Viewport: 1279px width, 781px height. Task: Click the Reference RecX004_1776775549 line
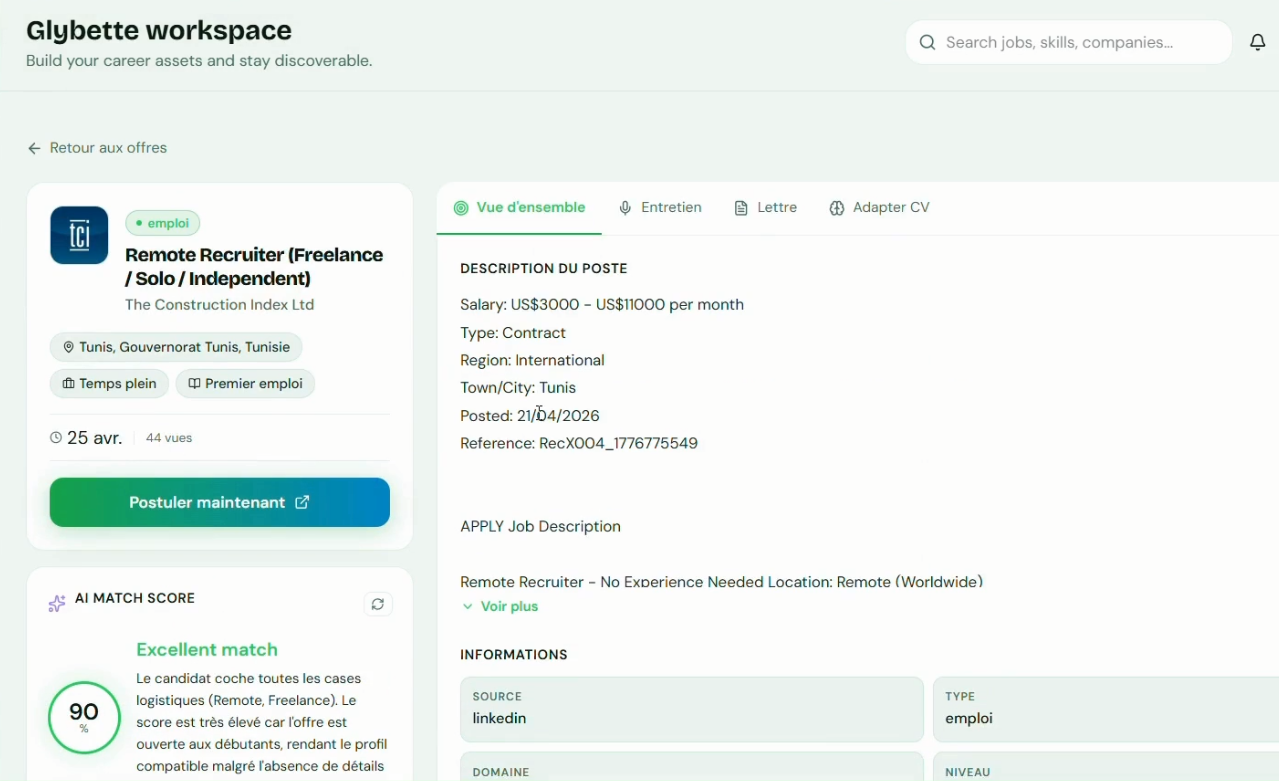tap(579, 443)
